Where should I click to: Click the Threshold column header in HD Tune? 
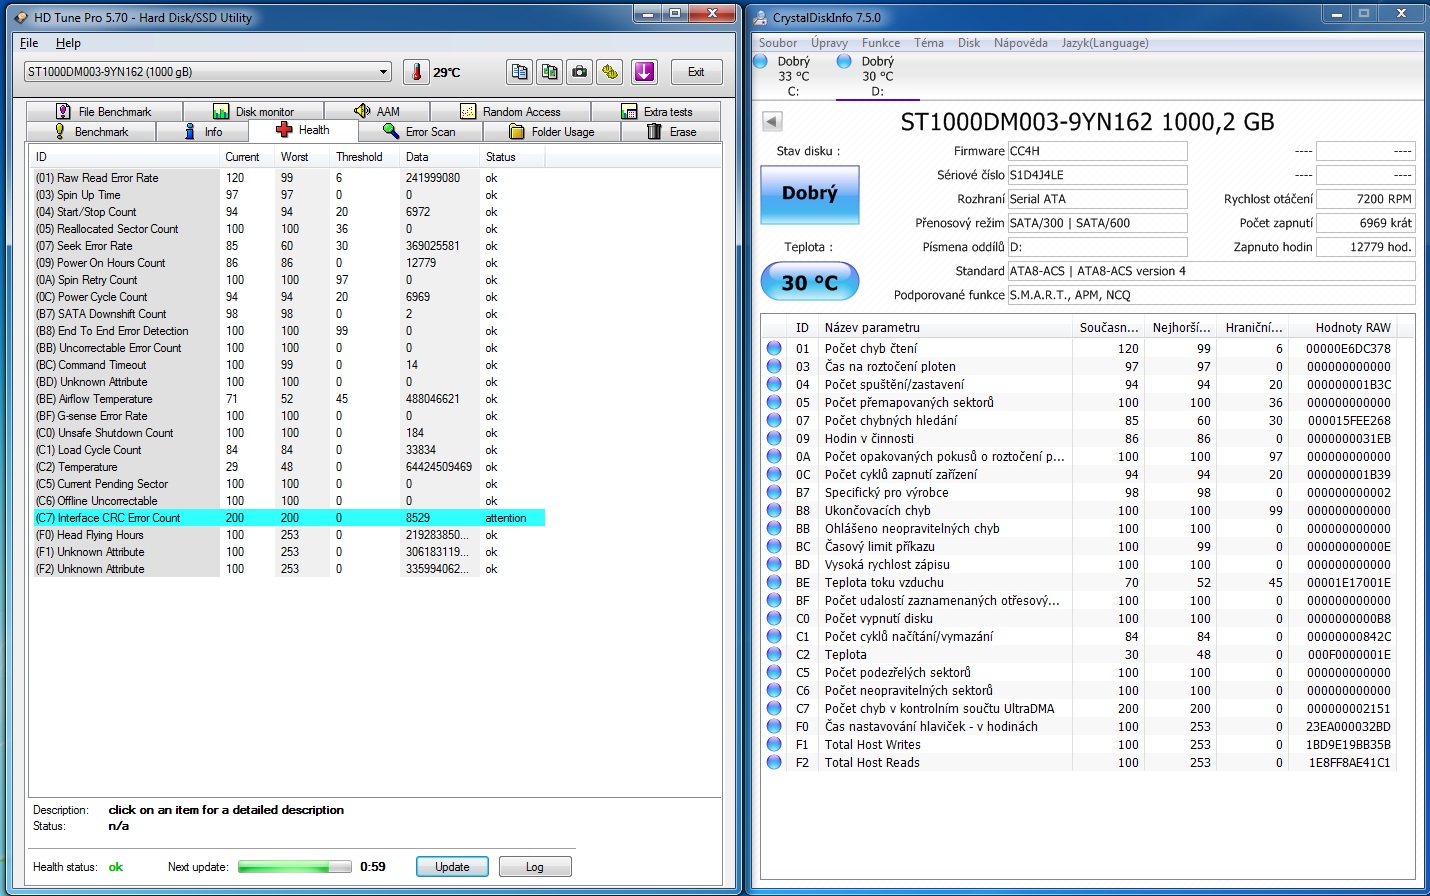365,157
